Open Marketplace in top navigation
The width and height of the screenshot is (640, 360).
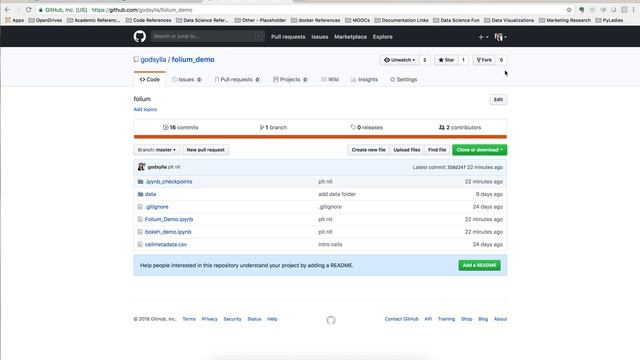tap(351, 37)
